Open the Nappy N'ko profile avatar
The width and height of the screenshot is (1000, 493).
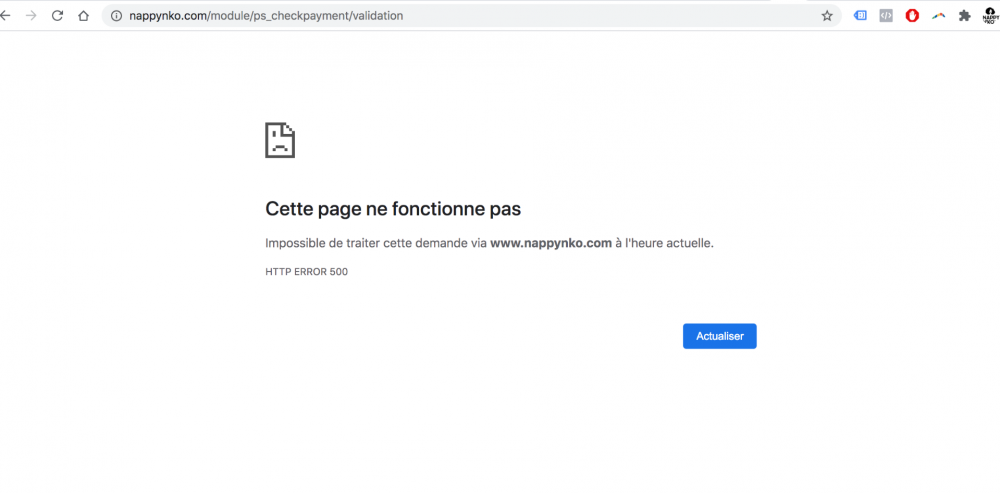pos(991,16)
